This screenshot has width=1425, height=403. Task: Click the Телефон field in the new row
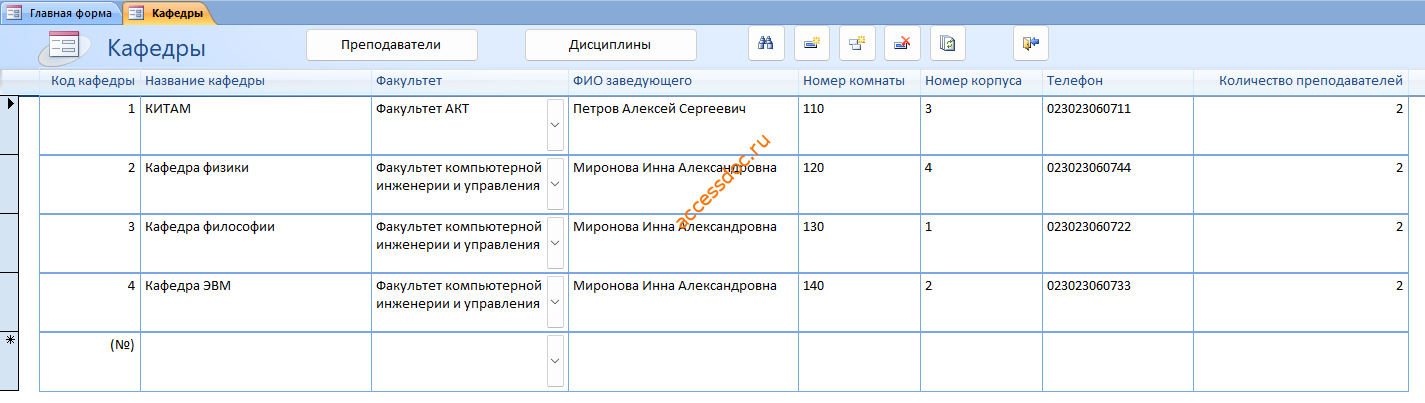pos(1117,361)
